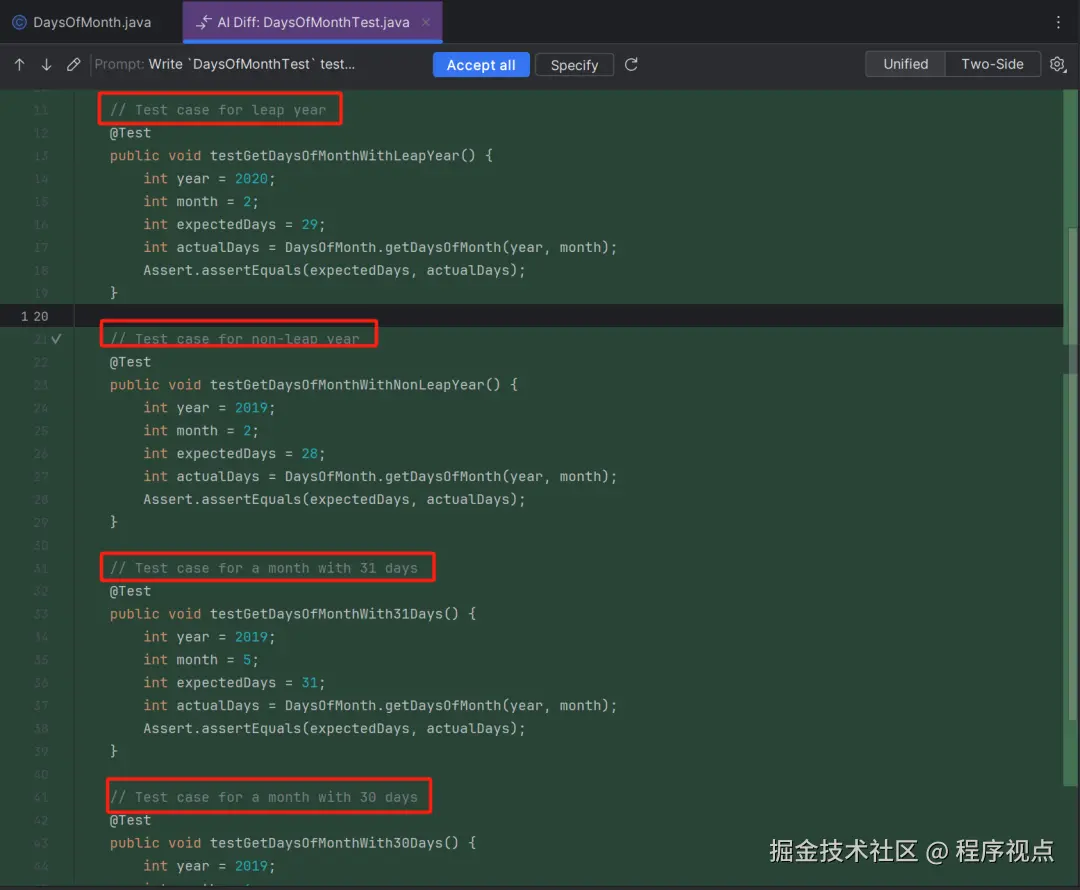Click comment about month with 30 days

click(264, 797)
